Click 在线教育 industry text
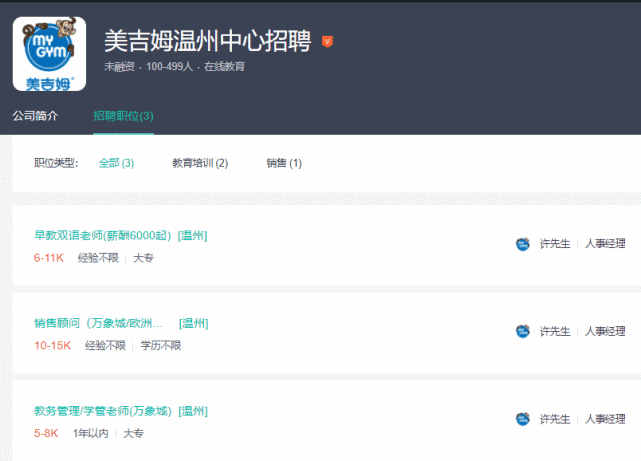Screen dimensions: 641x461 click(x=224, y=67)
